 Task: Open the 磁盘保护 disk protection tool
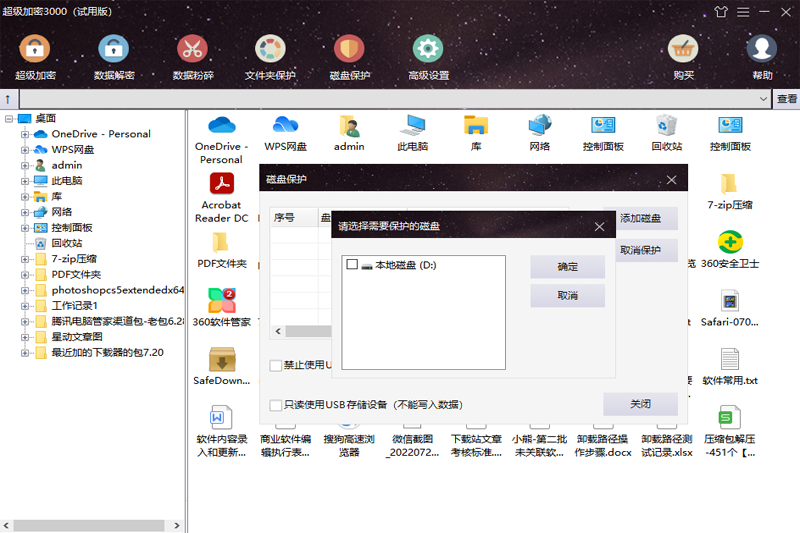pyautogui.click(x=349, y=57)
